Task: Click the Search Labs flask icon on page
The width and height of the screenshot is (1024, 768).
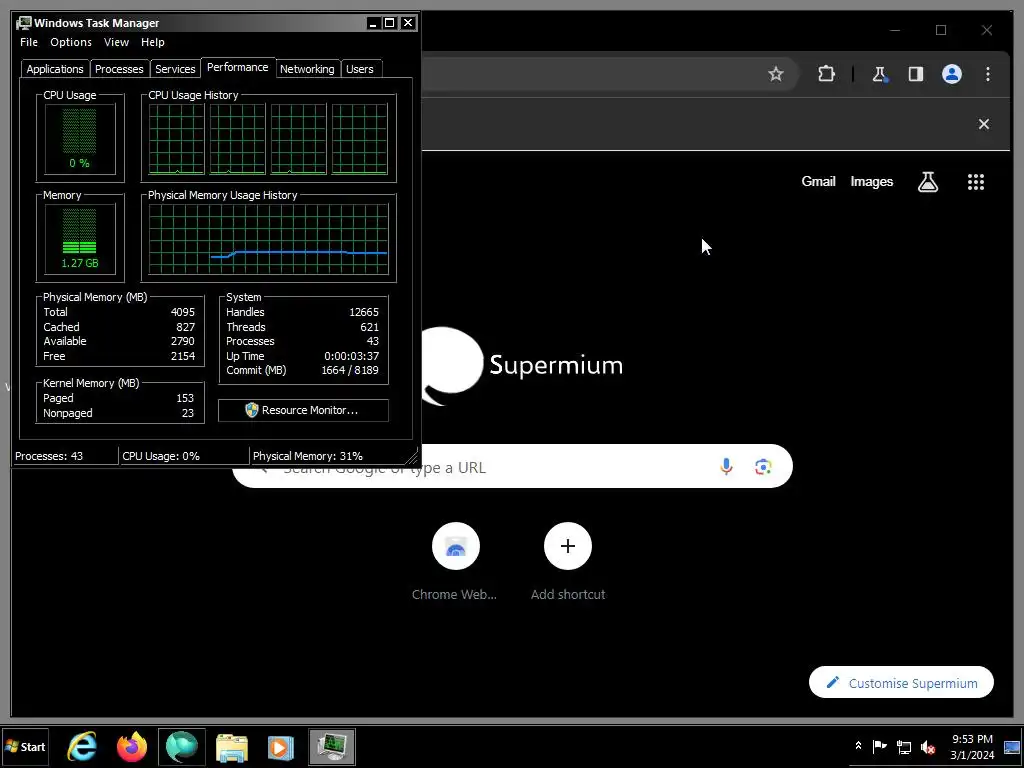Action: (x=927, y=182)
